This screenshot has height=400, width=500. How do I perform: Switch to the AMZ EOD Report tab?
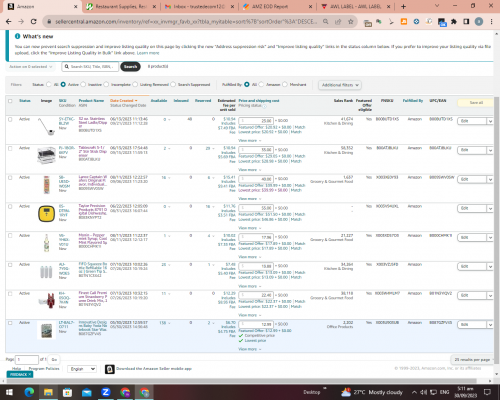pos(277,7)
